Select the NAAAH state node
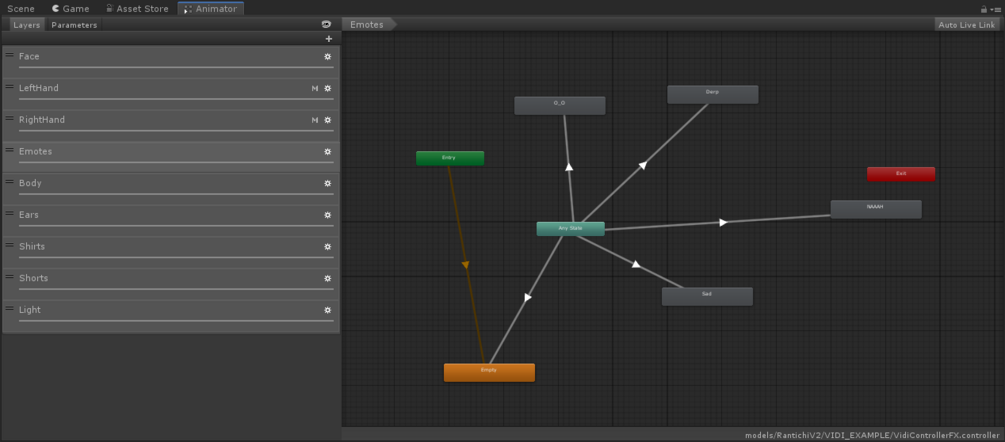Screen dimensions: 1005x442 click(876, 209)
